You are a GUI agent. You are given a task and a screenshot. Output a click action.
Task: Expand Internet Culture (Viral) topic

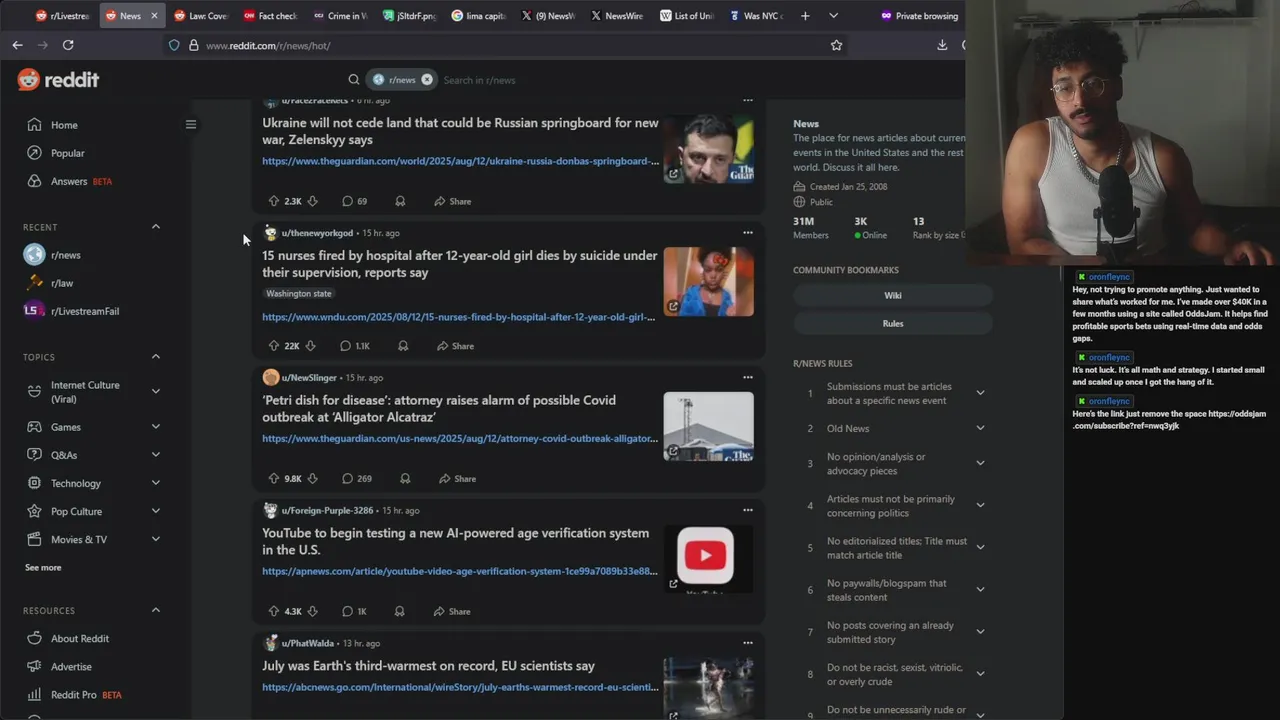(x=156, y=392)
